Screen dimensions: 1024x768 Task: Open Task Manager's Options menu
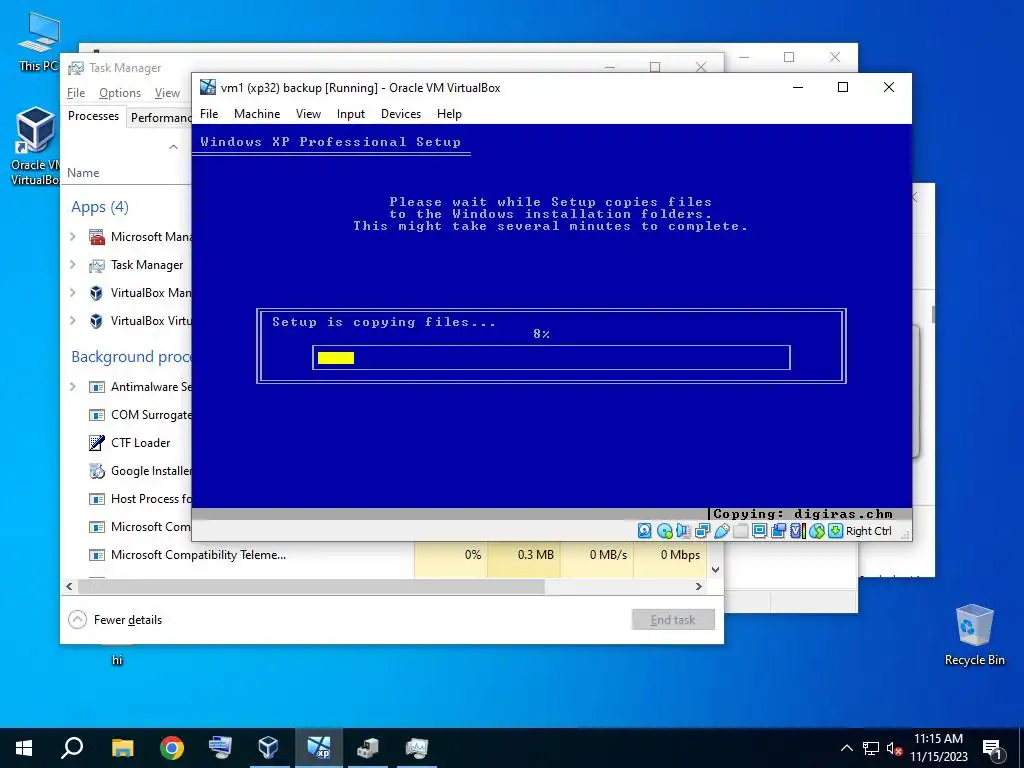[x=120, y=93]
